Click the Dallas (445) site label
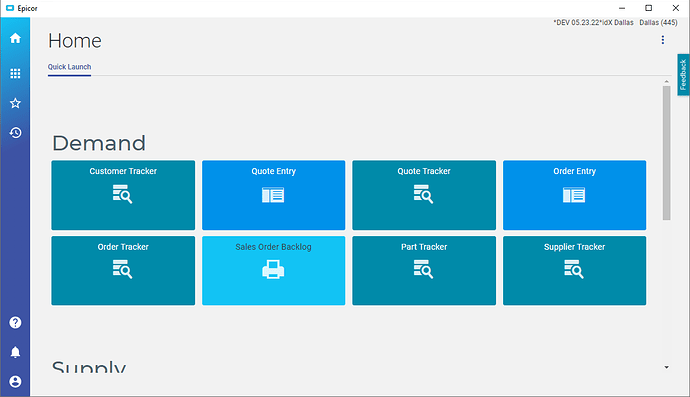690x397 pixels. [x=658, y=22]
